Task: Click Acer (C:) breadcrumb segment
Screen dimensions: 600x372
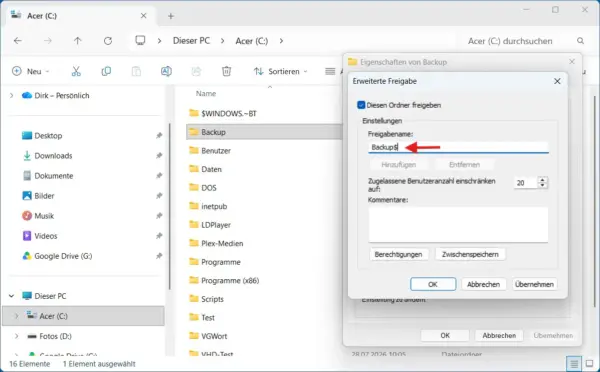Action: pyautogui.click(x=252, y=41)
